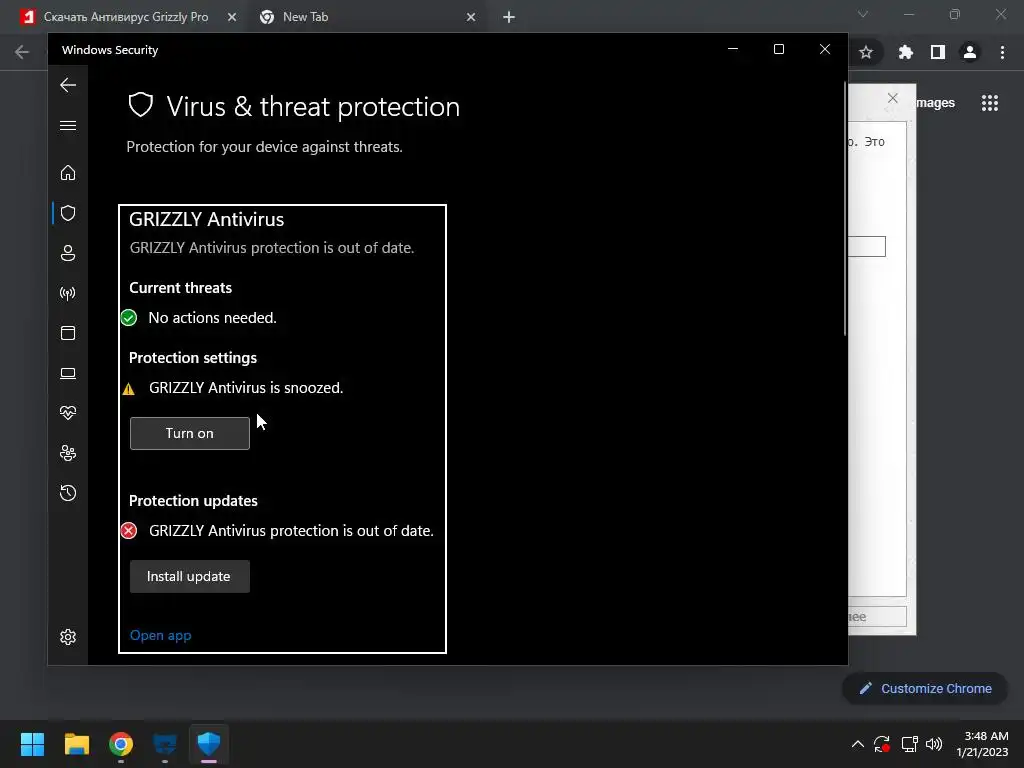
Task: Click the Windows Security scrollbar
Action: tap(845, 209)
